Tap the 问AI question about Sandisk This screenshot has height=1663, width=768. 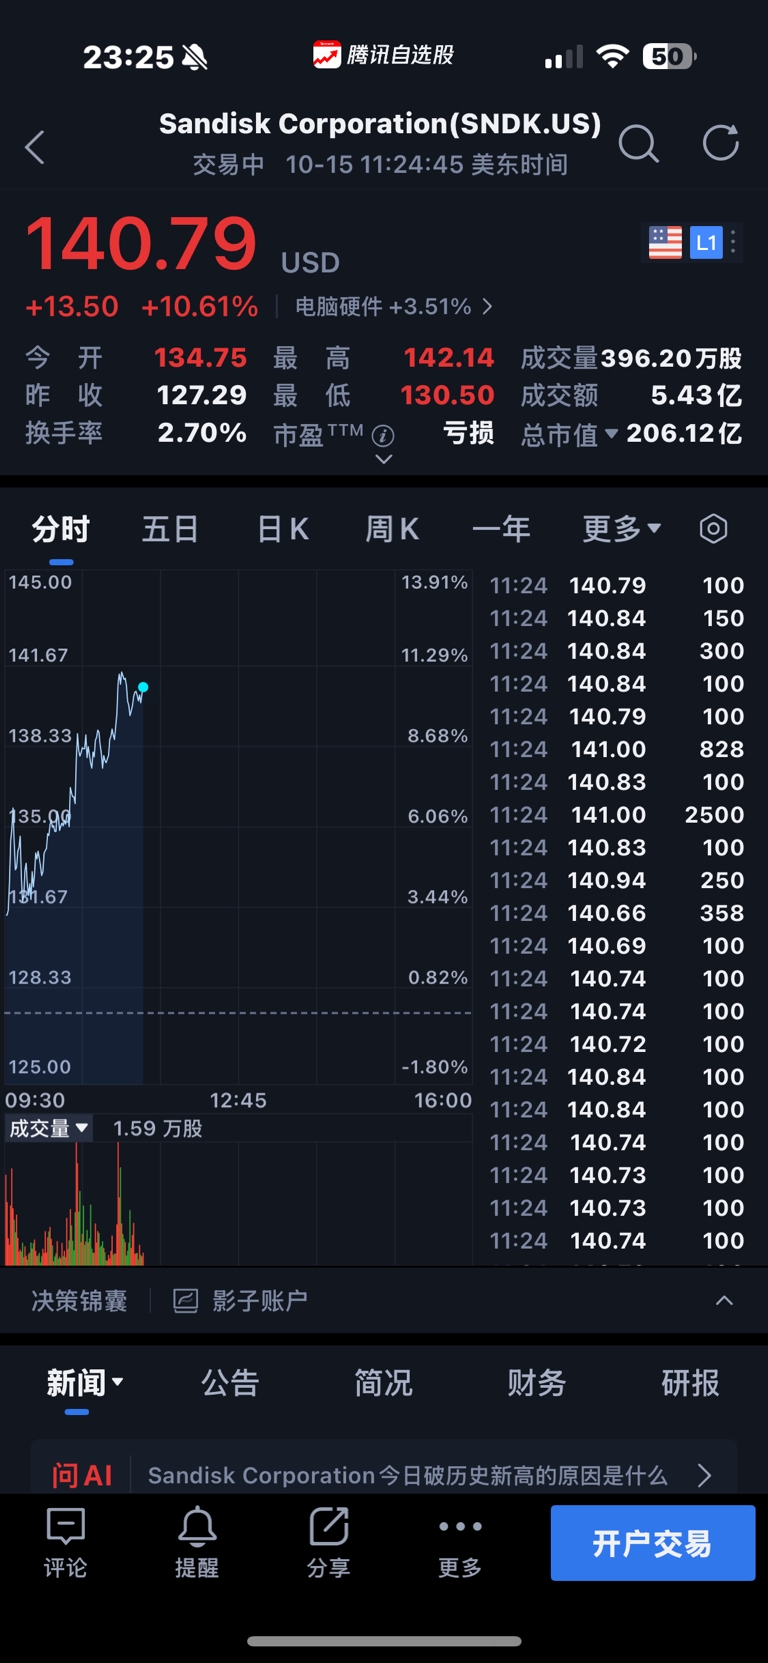point(407,1475)
